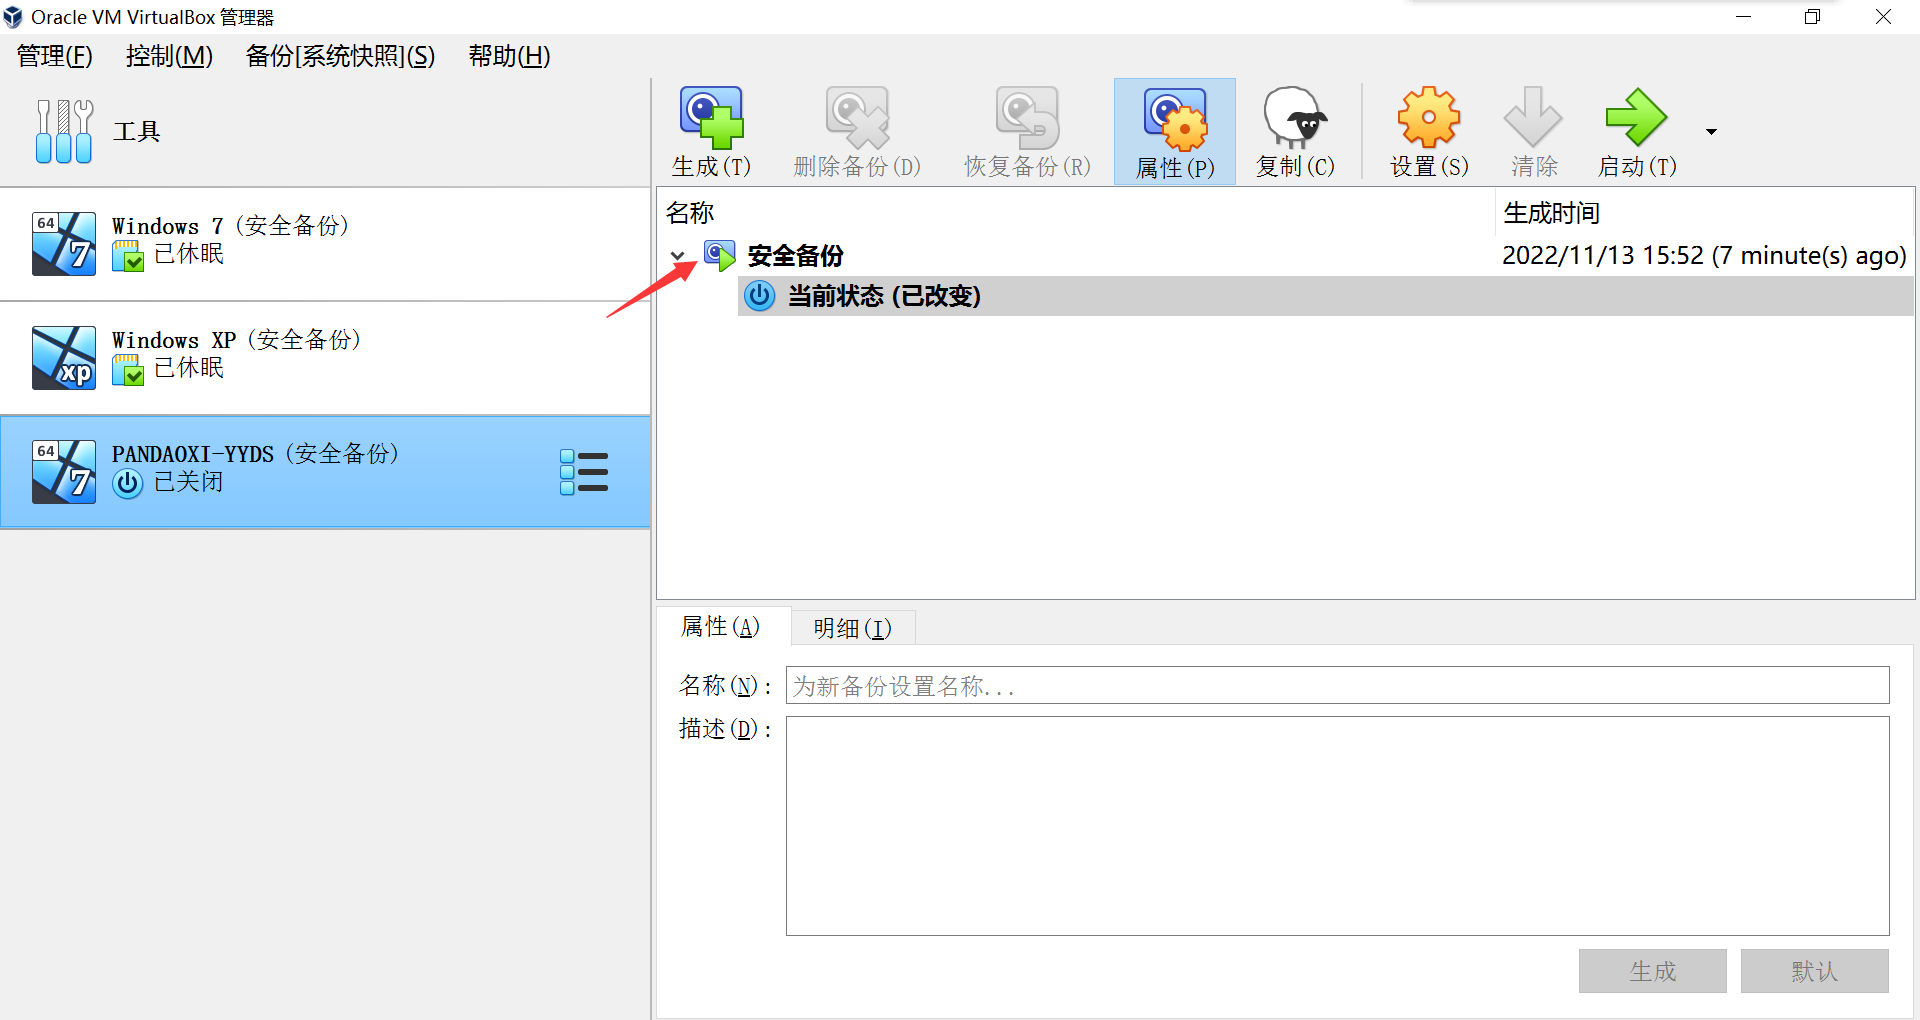Image resolution: width=1920 pixels, height=1020 pixels.
Task: Click the 生成时间 column header
Action: [1704, 213]
